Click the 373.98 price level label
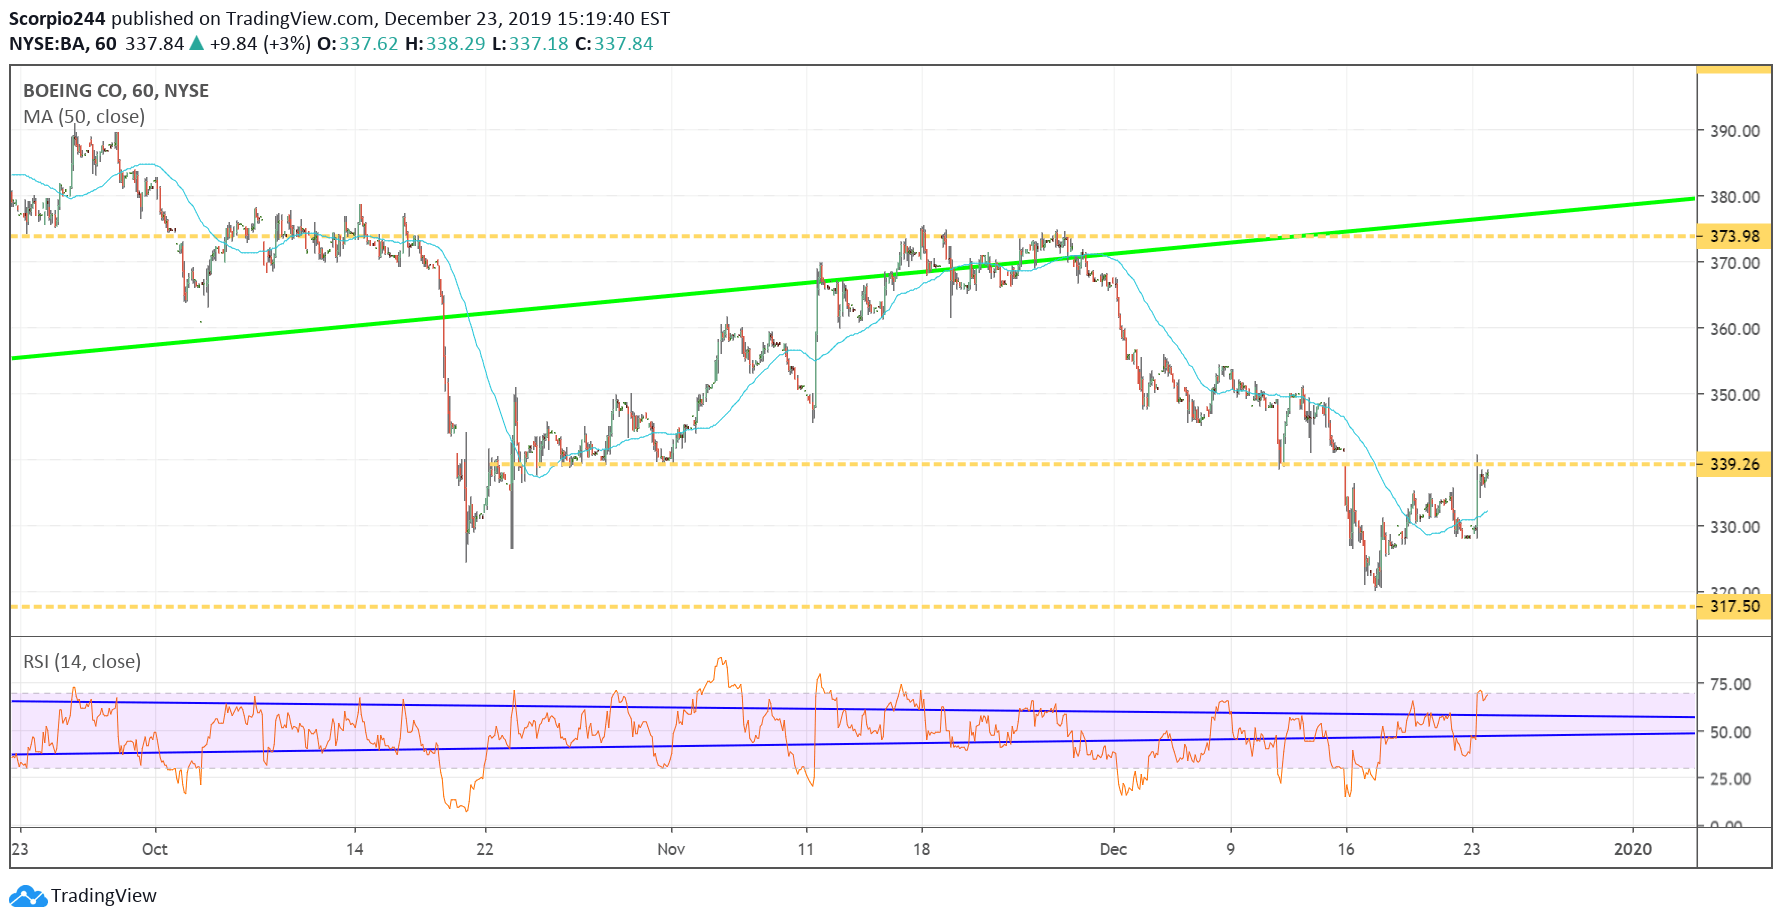The image size is (1782, 923). tap(1734, 236)
